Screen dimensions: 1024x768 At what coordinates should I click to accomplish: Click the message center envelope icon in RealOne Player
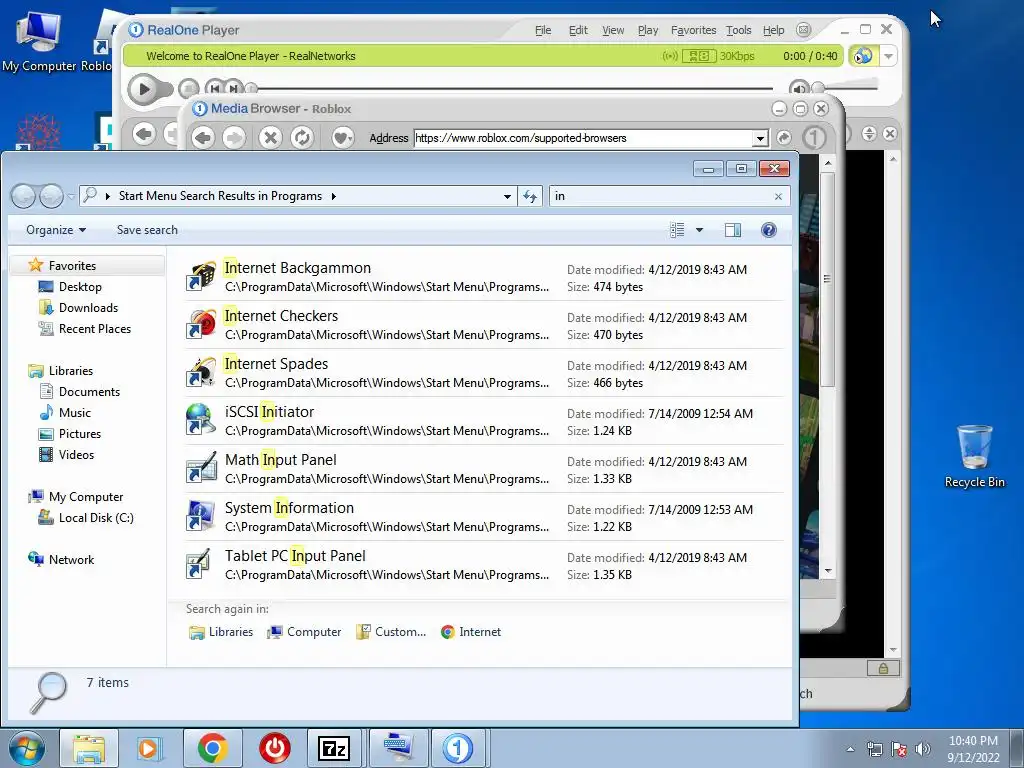[804, 30]
